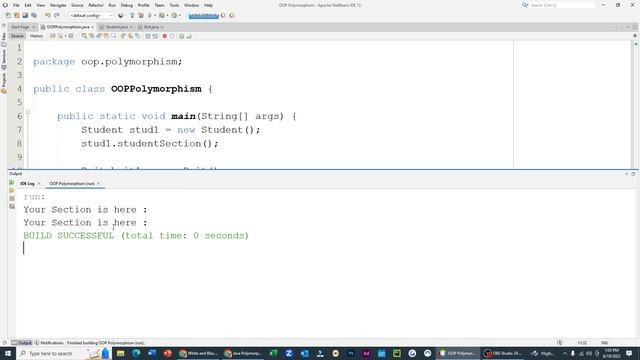
Task: Click on 'package oop.polymorphism;' code line
Action: point(108,62)
